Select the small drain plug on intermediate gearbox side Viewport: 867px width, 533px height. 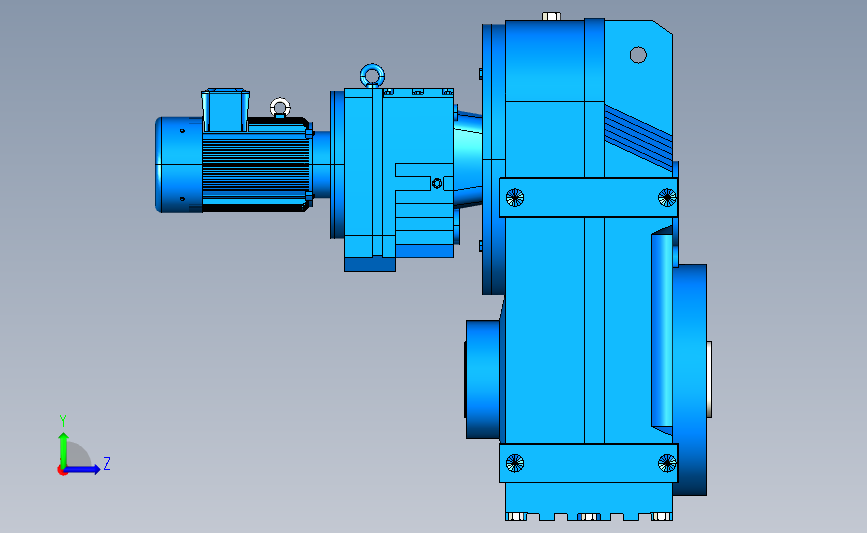point(437,183)
